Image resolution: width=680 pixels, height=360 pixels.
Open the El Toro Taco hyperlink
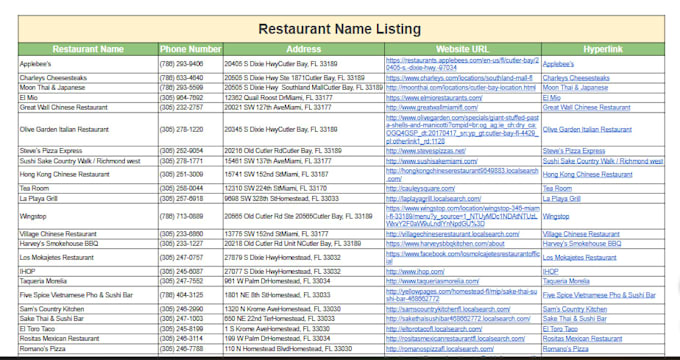click(560, 329)
